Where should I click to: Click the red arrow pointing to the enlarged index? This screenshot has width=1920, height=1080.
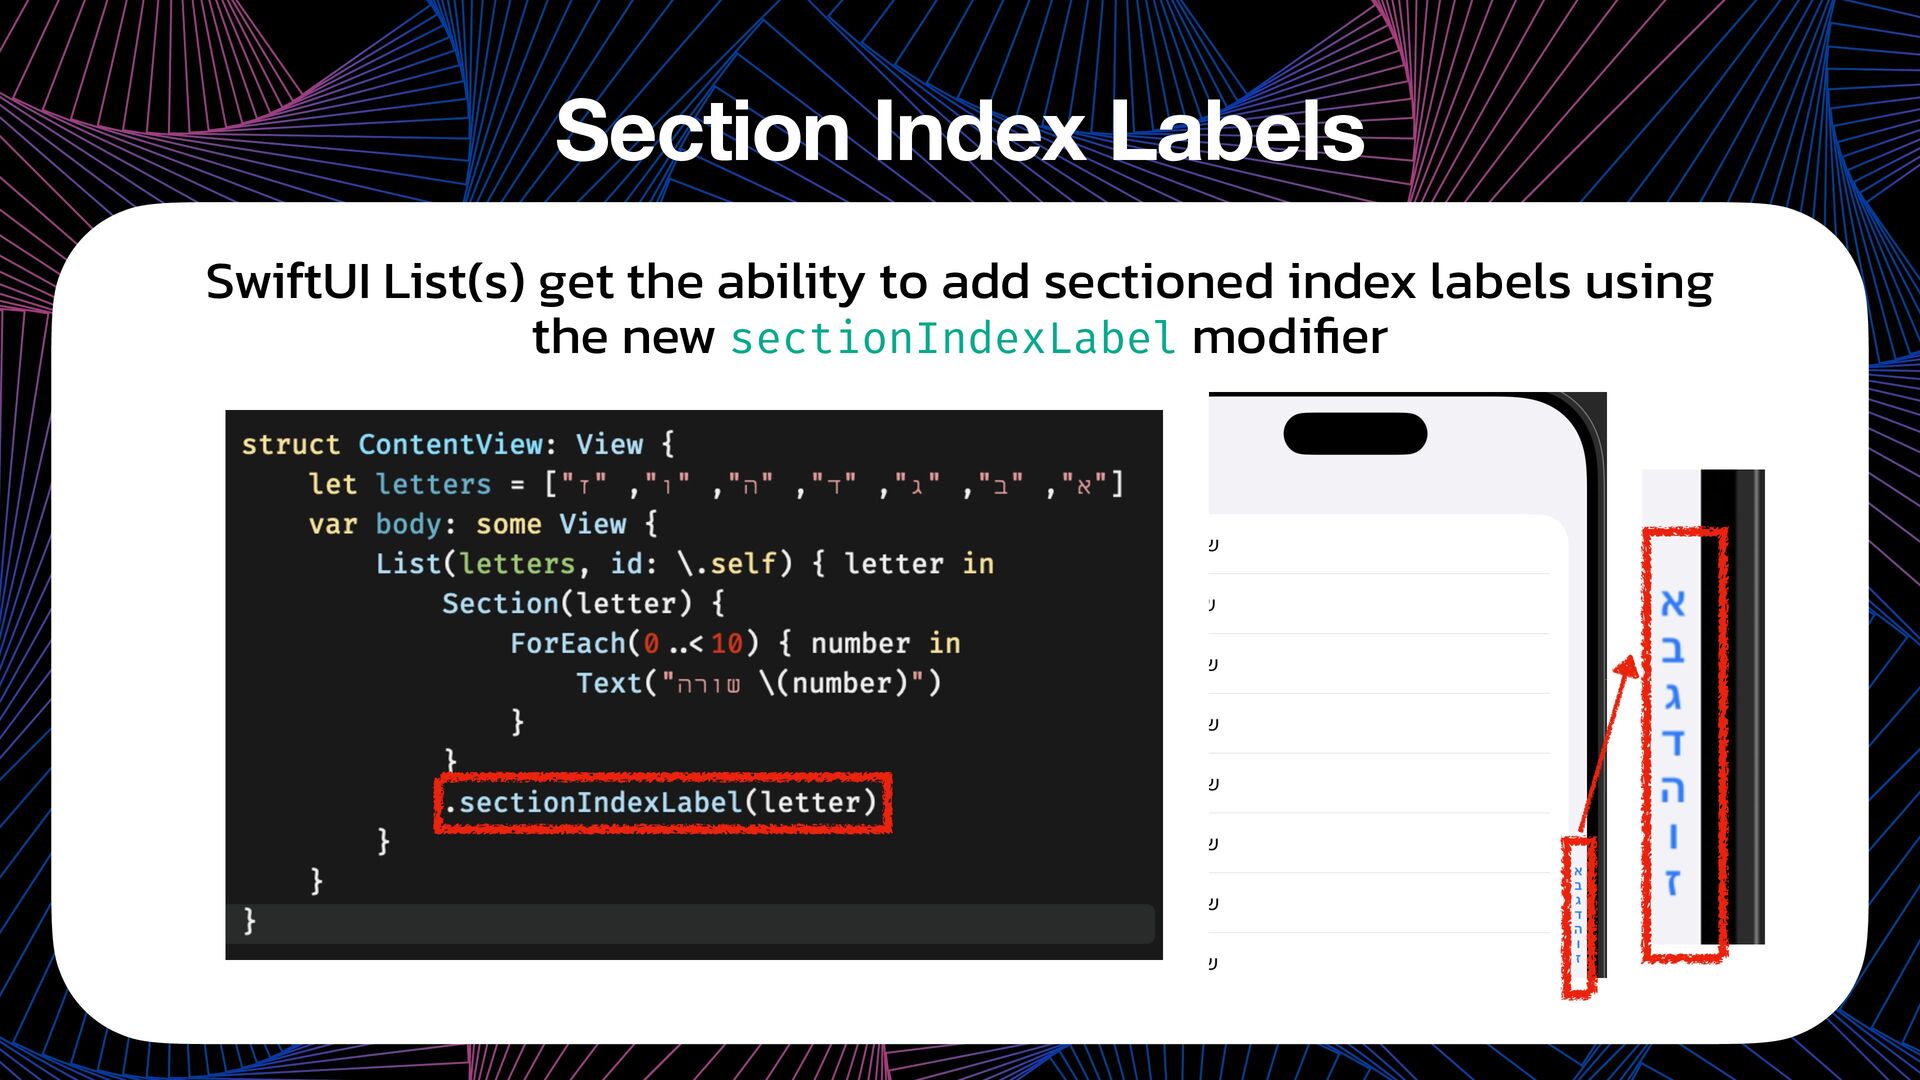[x=1606, y=745]
